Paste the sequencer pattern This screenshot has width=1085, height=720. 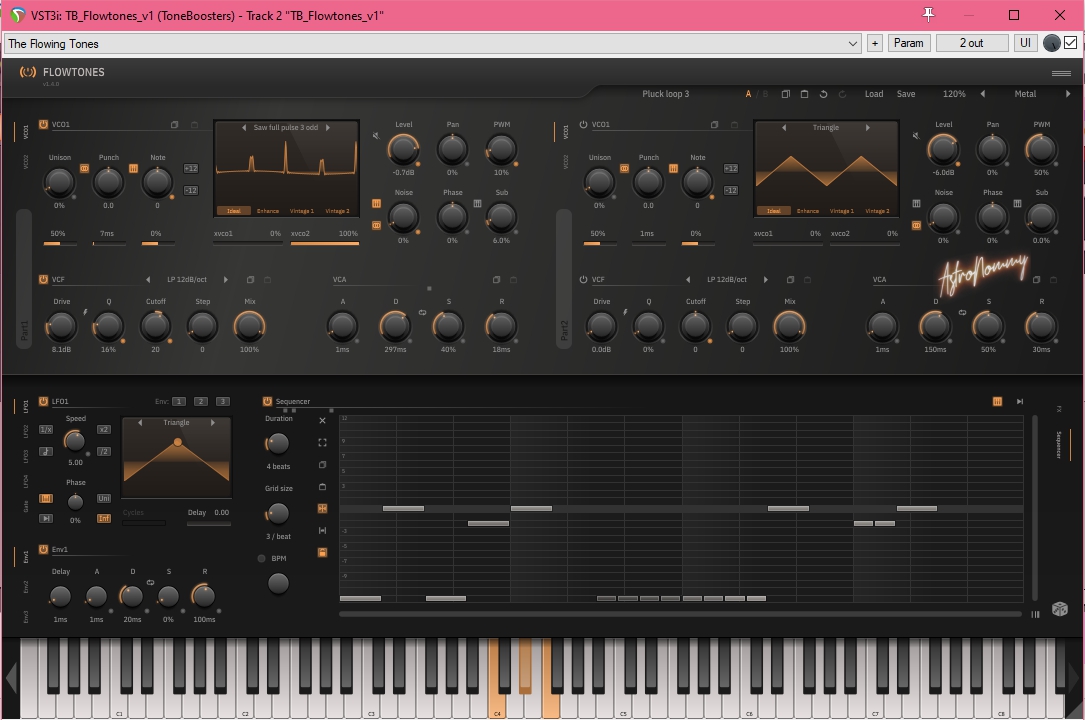(x=322, y=487)
